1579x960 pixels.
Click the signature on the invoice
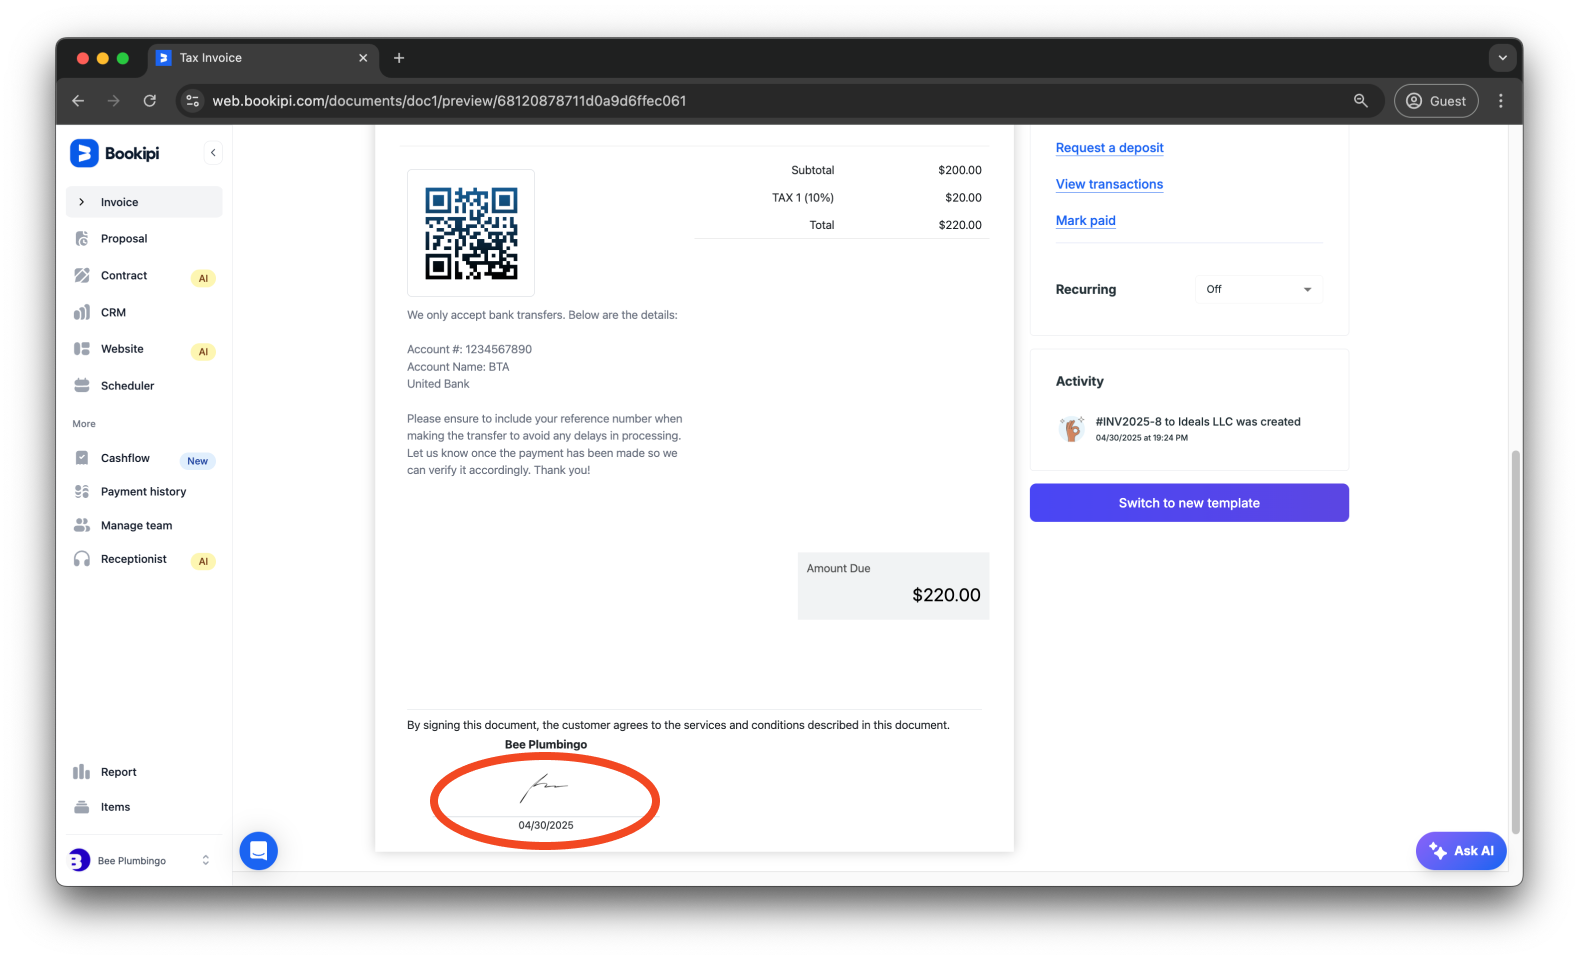click(544, 788)
